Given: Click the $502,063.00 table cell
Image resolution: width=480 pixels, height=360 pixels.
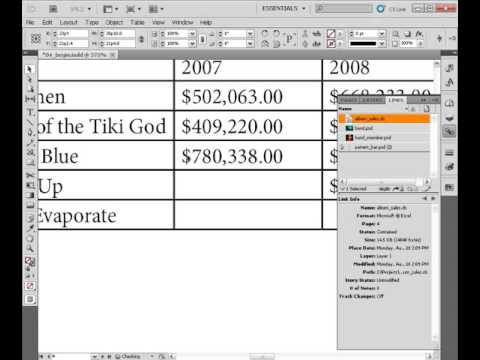Looking at the screenshot, I should coord(248,96).
